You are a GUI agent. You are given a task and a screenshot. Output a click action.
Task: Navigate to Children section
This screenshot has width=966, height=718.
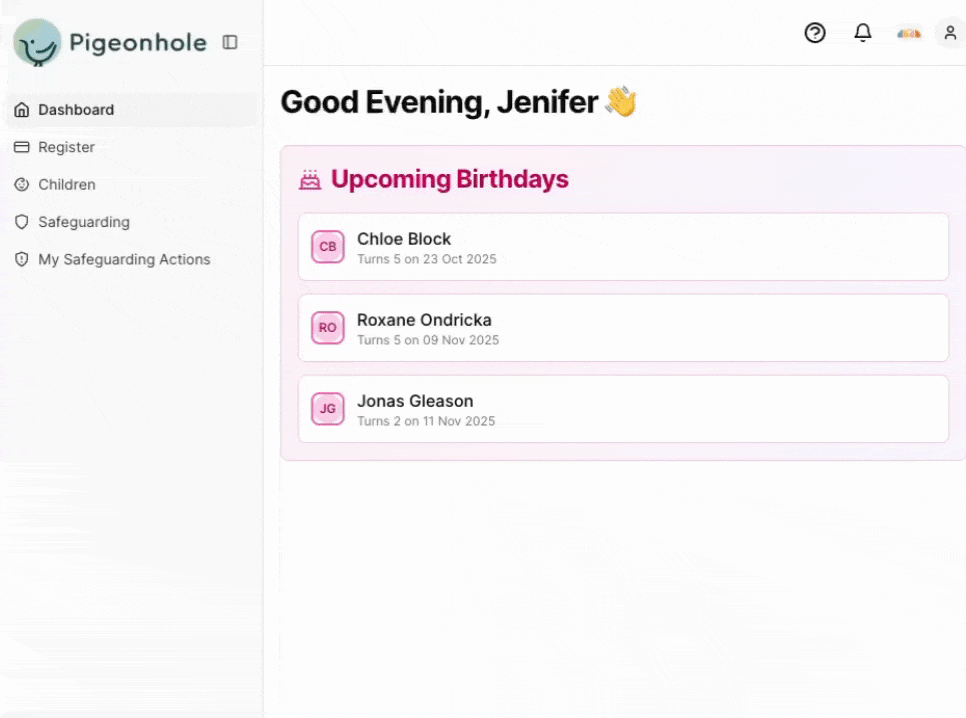click(67, 185)
